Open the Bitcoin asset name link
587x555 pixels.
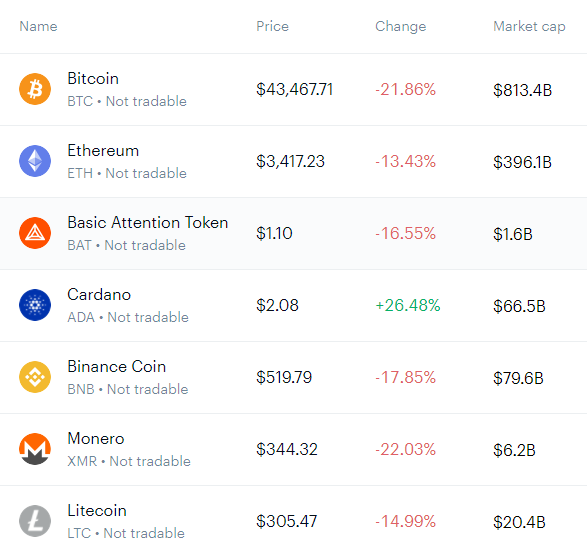pos(93,79)
